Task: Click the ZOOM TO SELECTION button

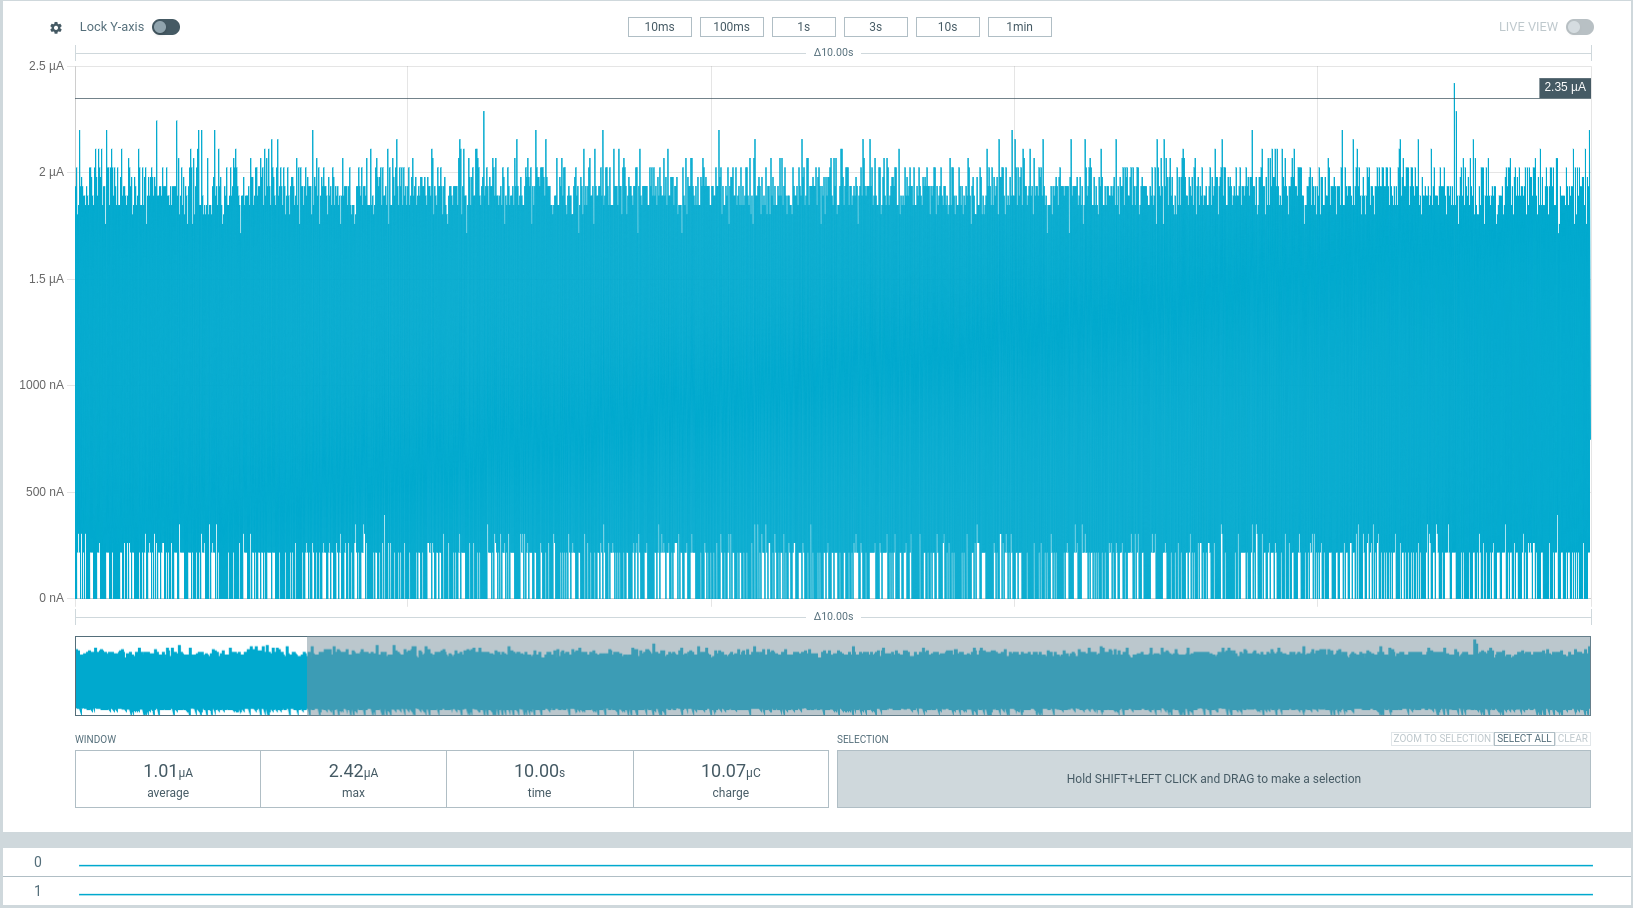Action: point(1440,738)
